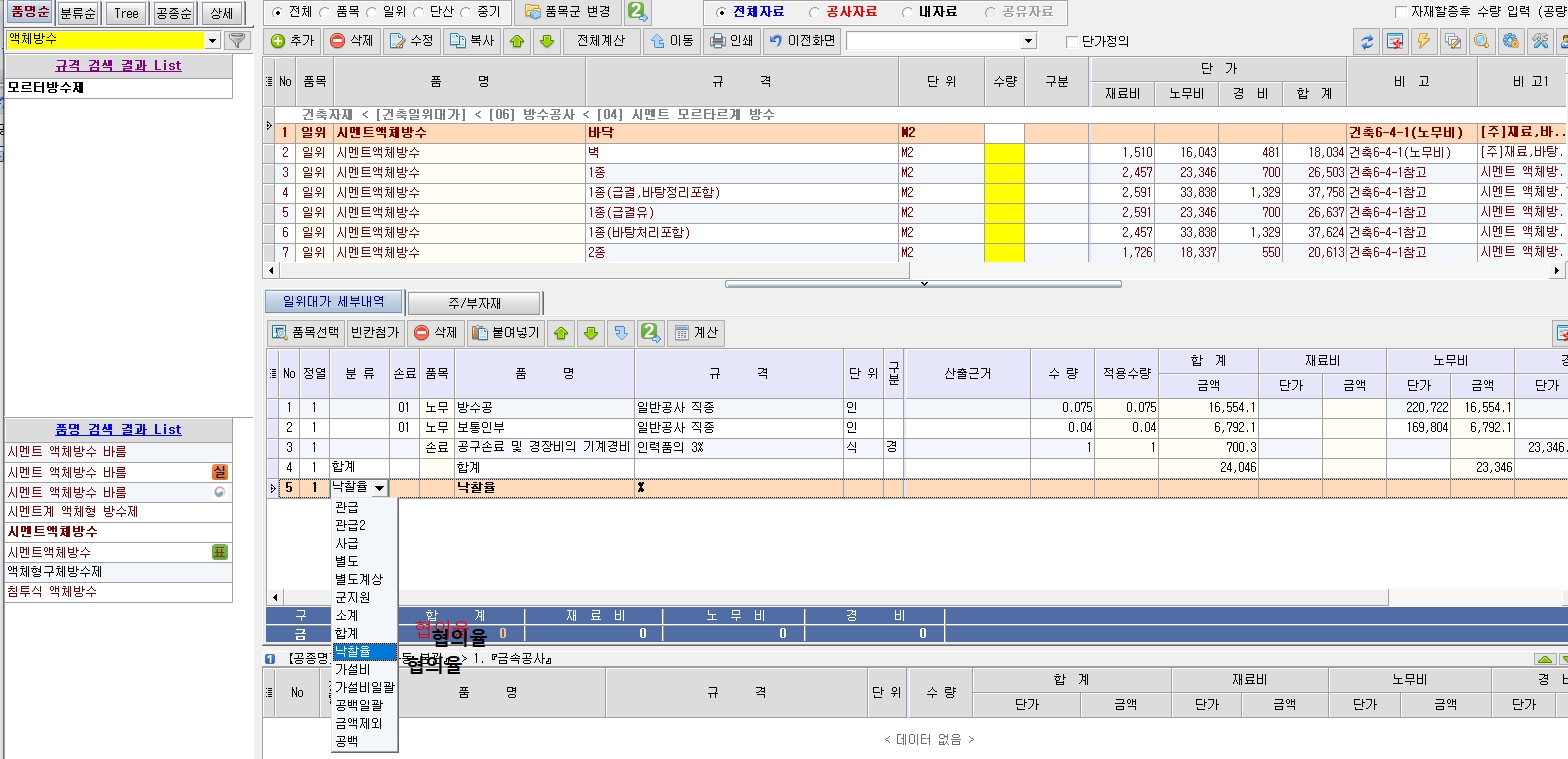The image size is (1568, 759).
Task: Click the 빈칸첨가 button
Action: point(375,333)
